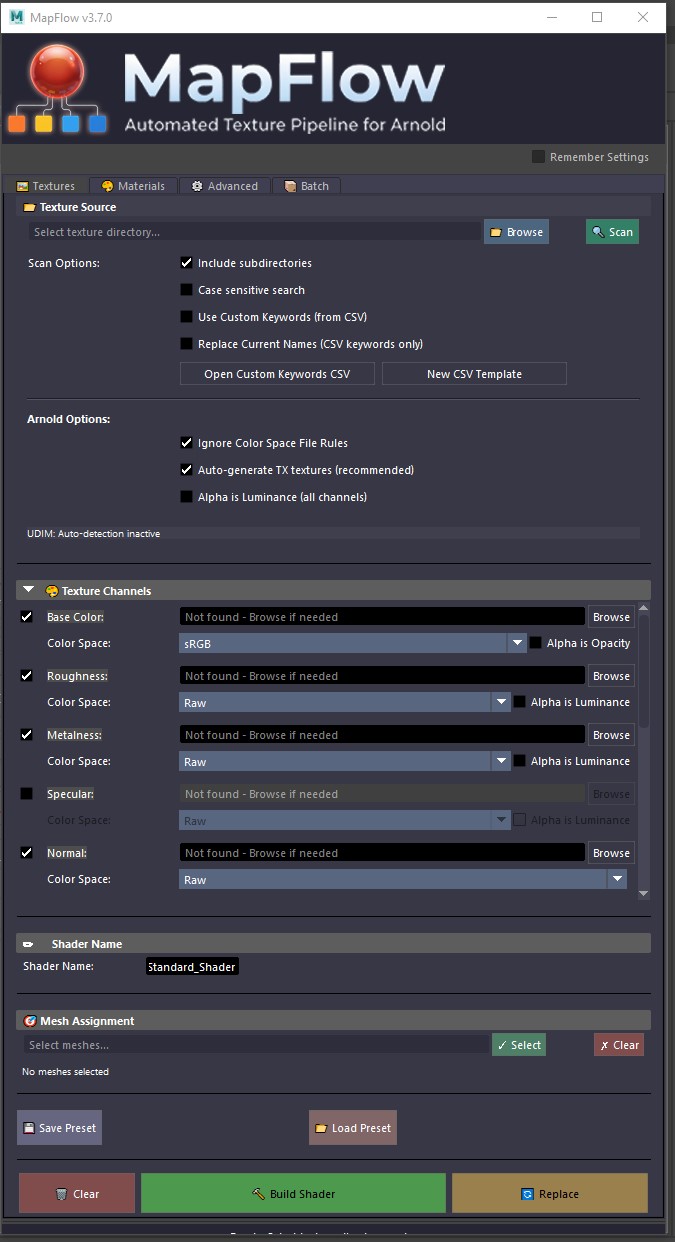Click the folder Browse button for texture directory
The image size is (675, 1242).
[x=516, y=232]
